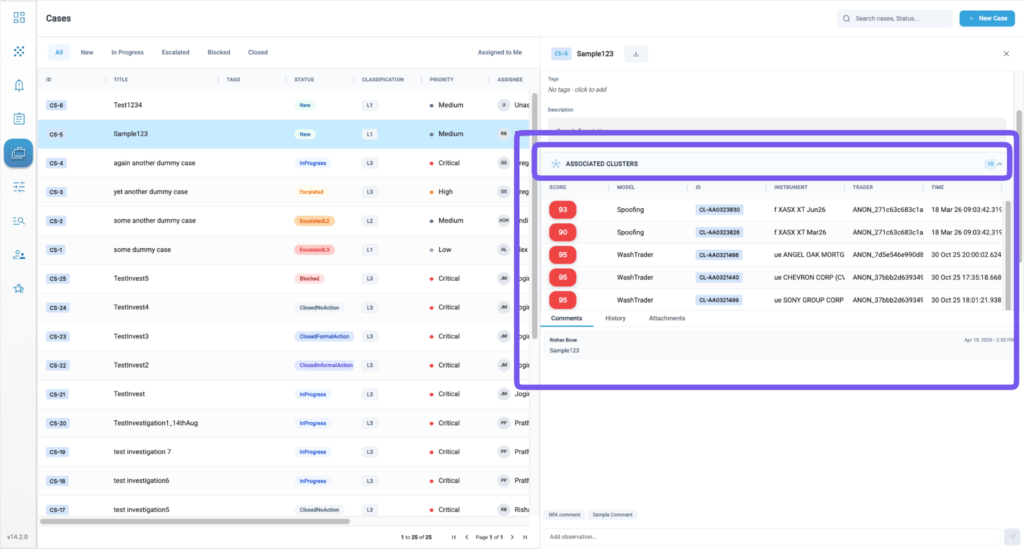Collapse the Associated Clusters section chevron

[999, 164]
